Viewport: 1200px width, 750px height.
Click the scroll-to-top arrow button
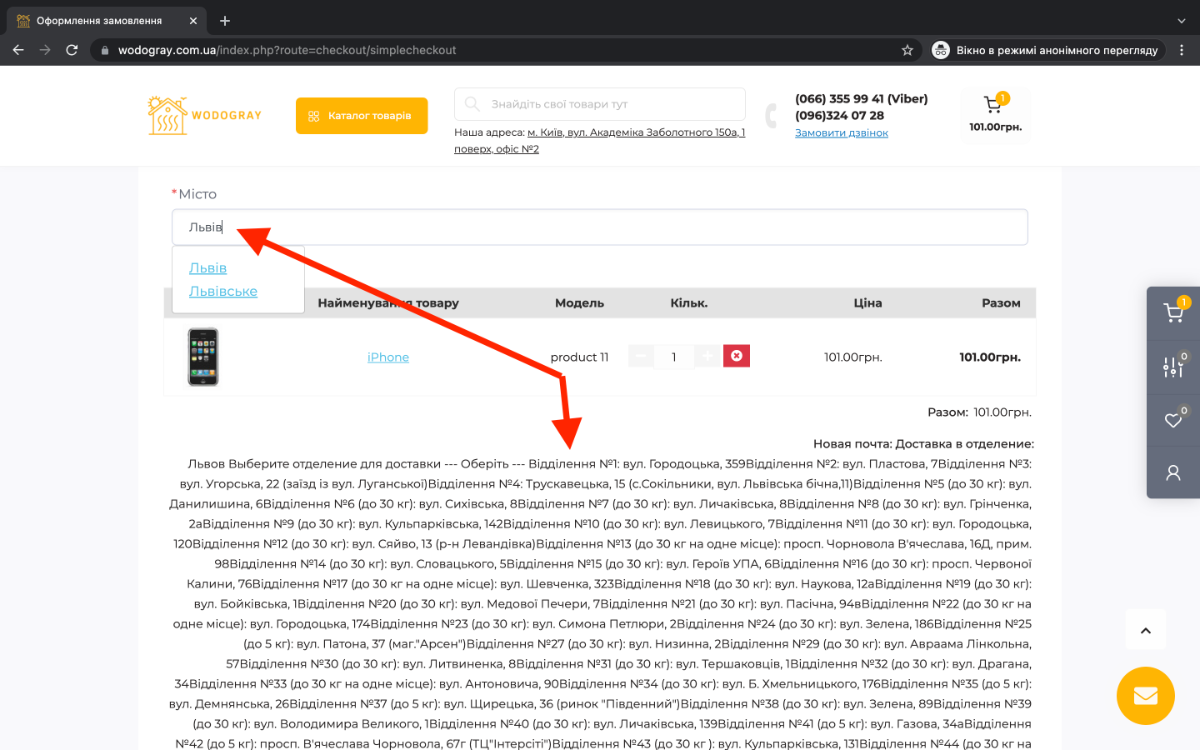tap(1146, 630)
